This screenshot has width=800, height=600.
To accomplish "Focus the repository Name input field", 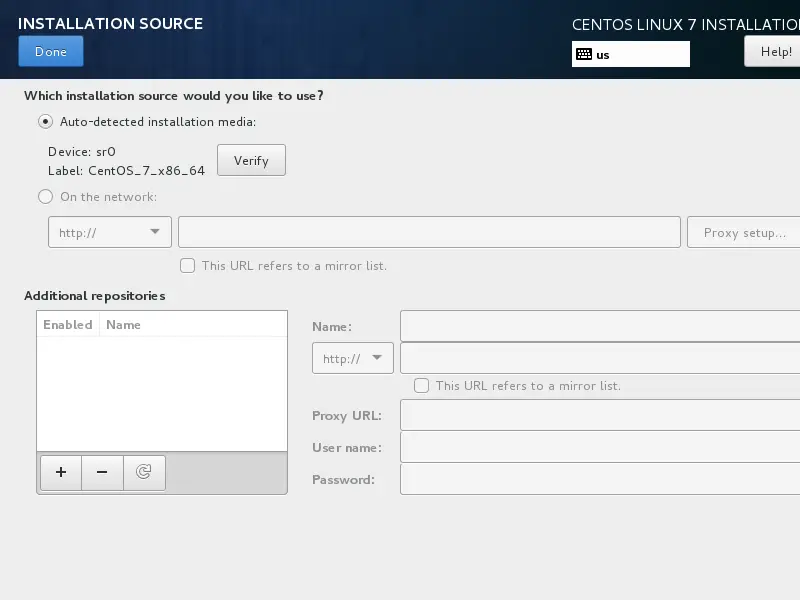I will click(x=600, y=326).
